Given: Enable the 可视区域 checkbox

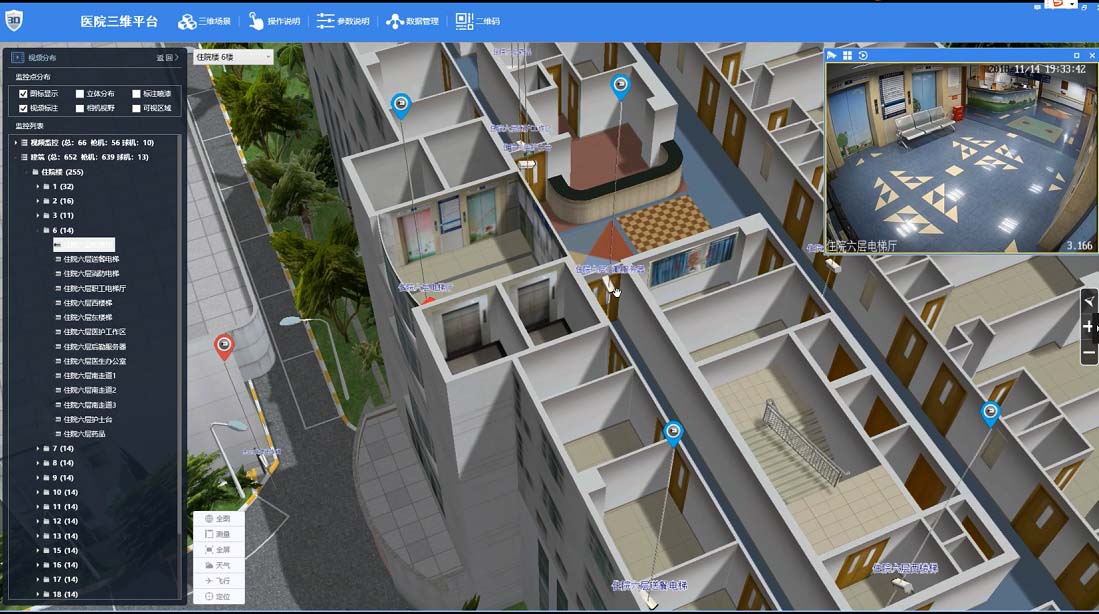Looking at the screenshot, I should 136,109.
